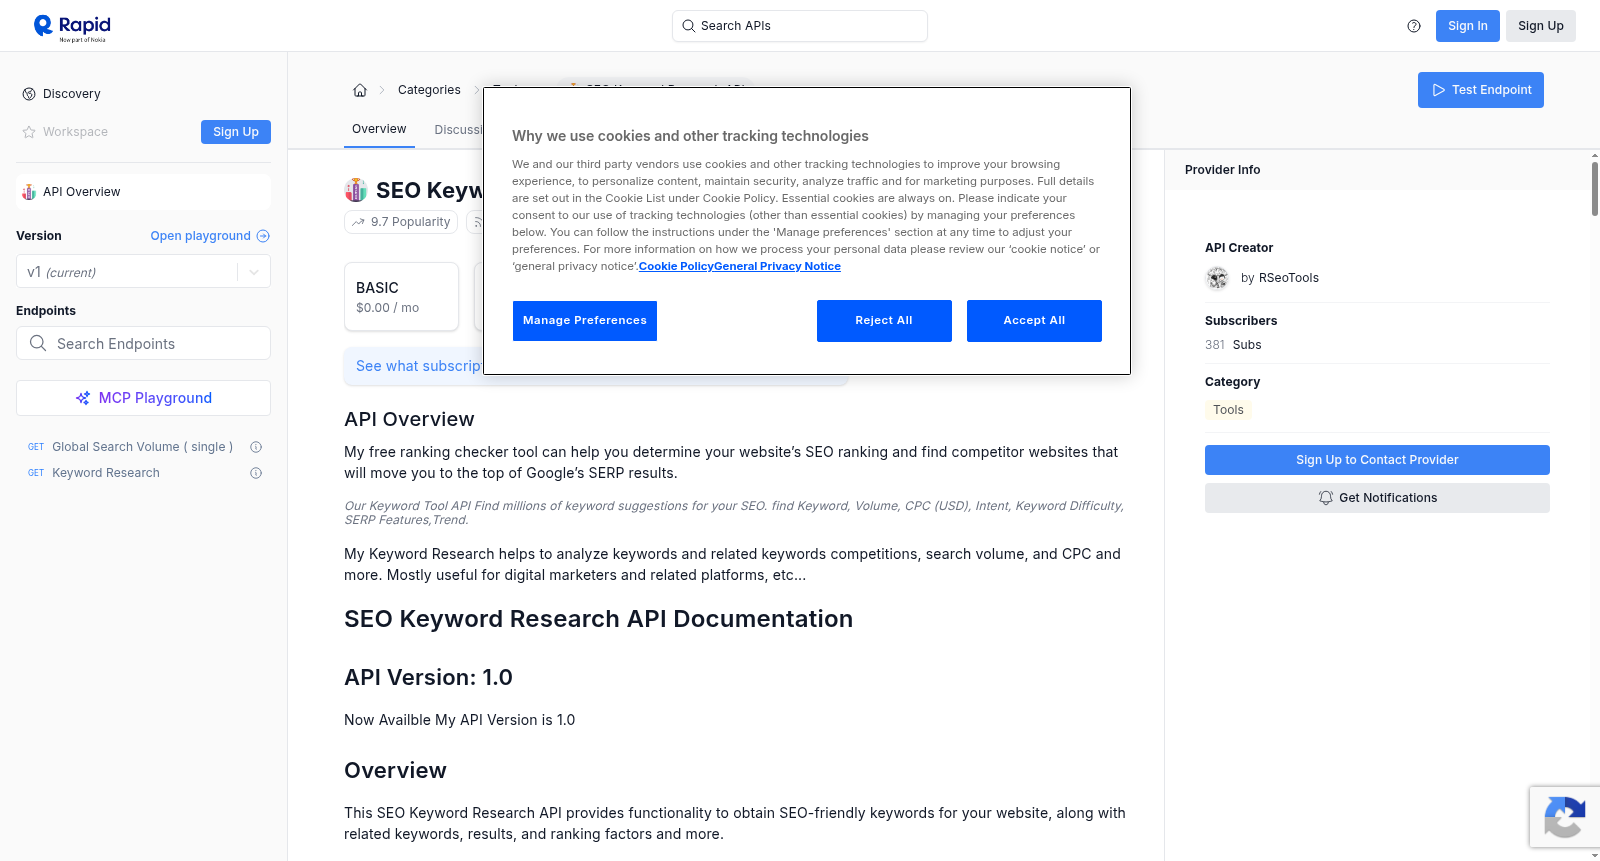The image size is (1600, 861).
Task: Click the MCP Playground button
Action: 143,398
